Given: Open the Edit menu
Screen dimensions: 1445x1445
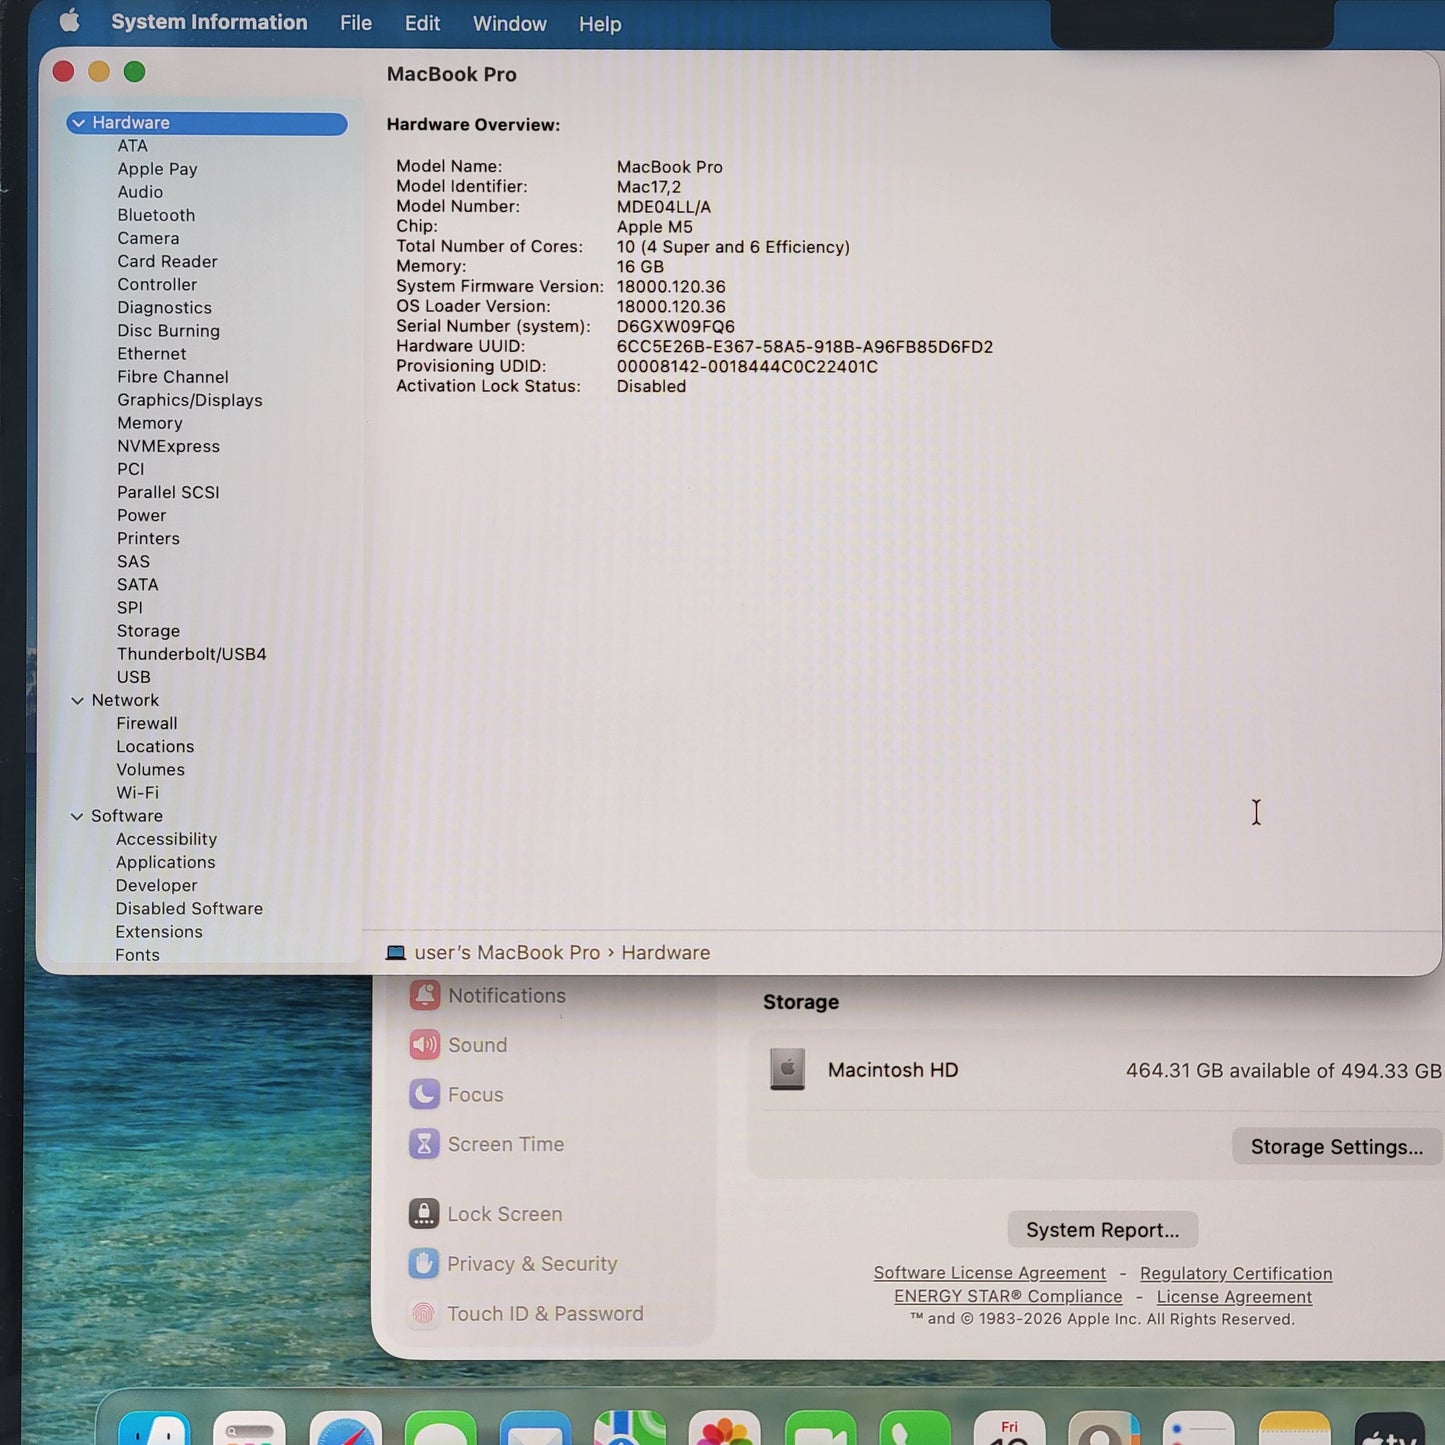Looking at the screenshot, I should click(422, 23).
